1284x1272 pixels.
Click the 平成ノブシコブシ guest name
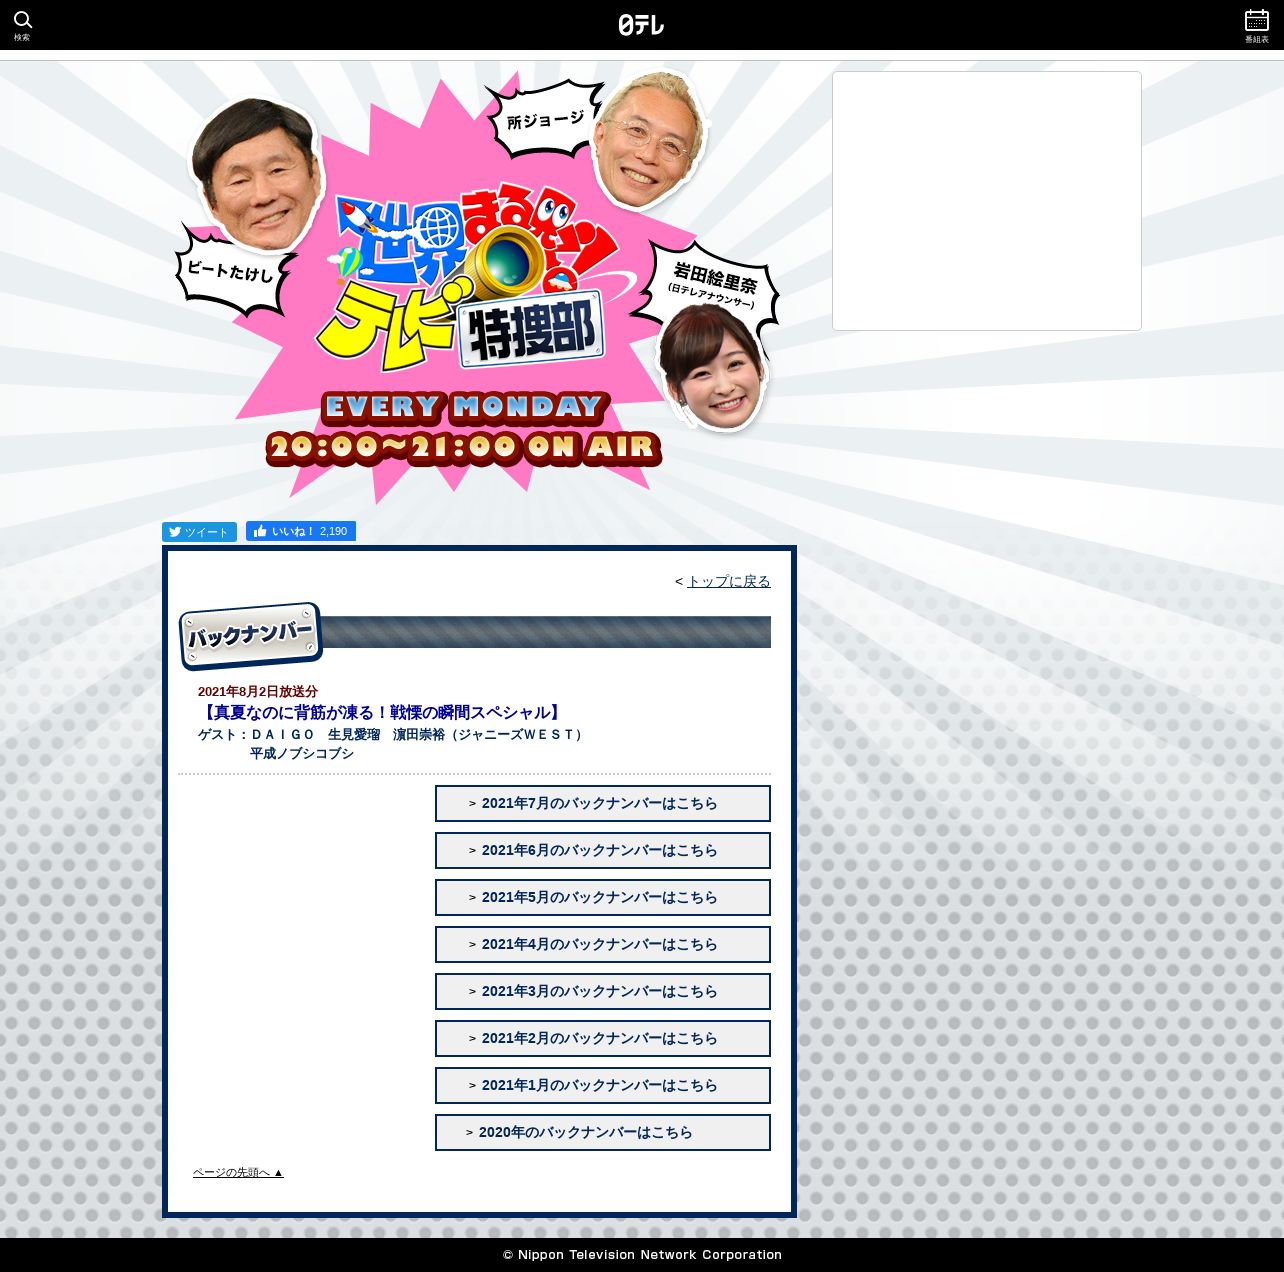pos(302,754)
